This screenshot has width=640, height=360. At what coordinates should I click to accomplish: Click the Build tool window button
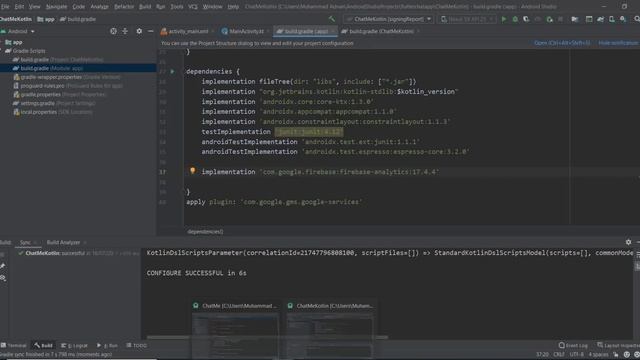[44, 345]
